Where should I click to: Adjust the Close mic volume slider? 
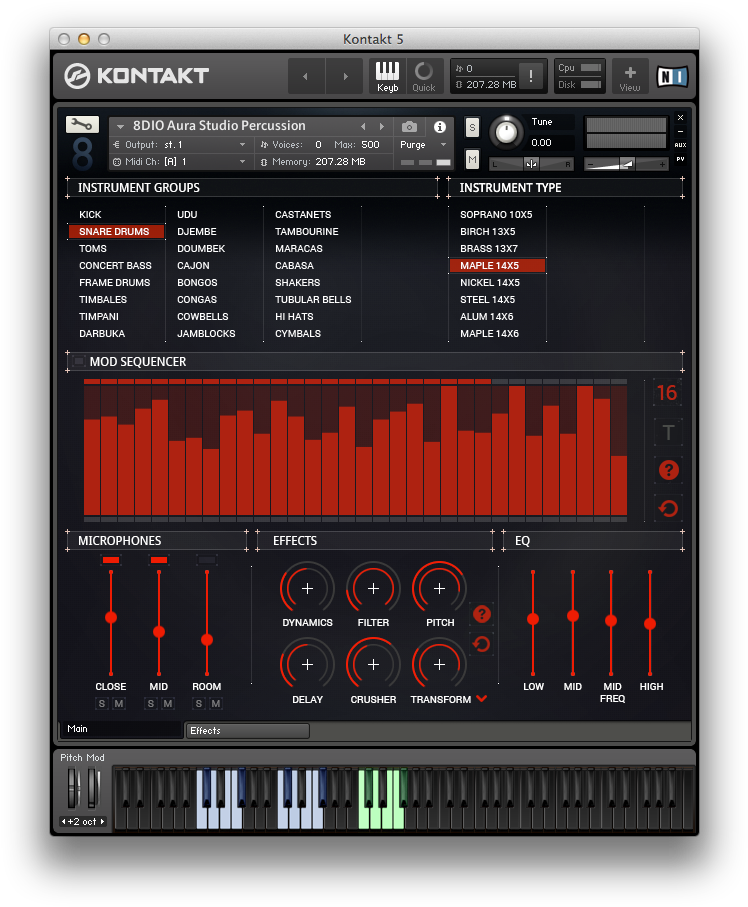(x=111, y=617)
